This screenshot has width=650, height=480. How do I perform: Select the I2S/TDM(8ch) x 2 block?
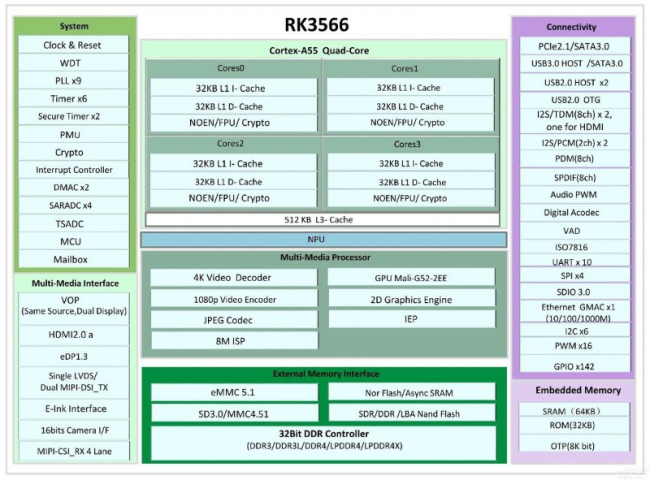click(x=575, y=121)
